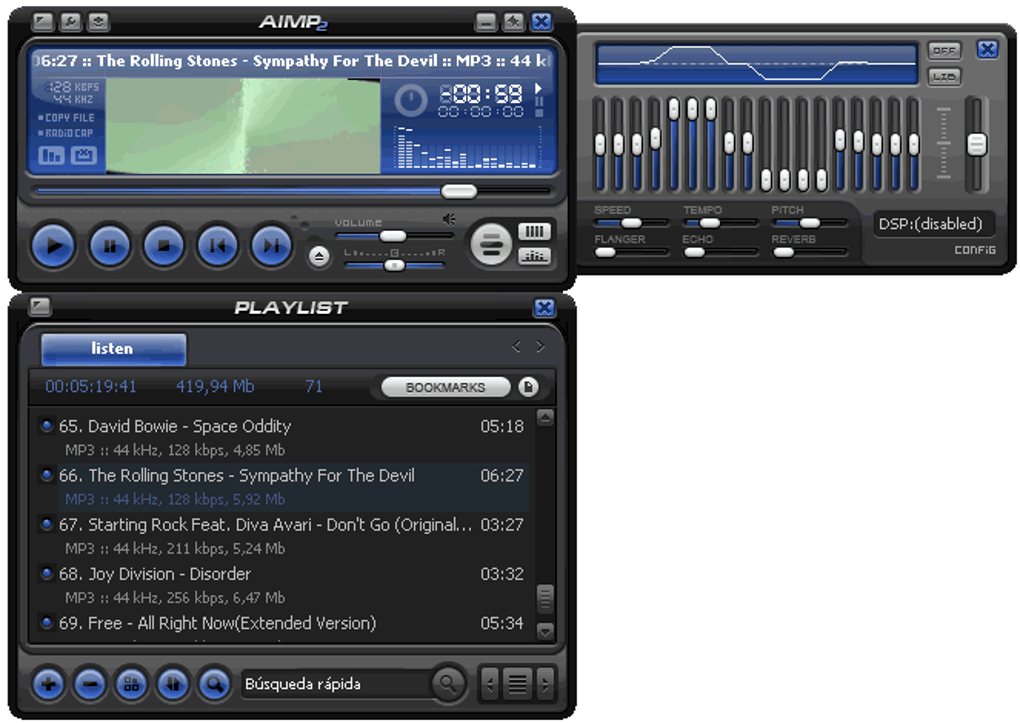This screenshot has height=723, width=1020.
Task: Pause the current track
Action: click(109, 246)
